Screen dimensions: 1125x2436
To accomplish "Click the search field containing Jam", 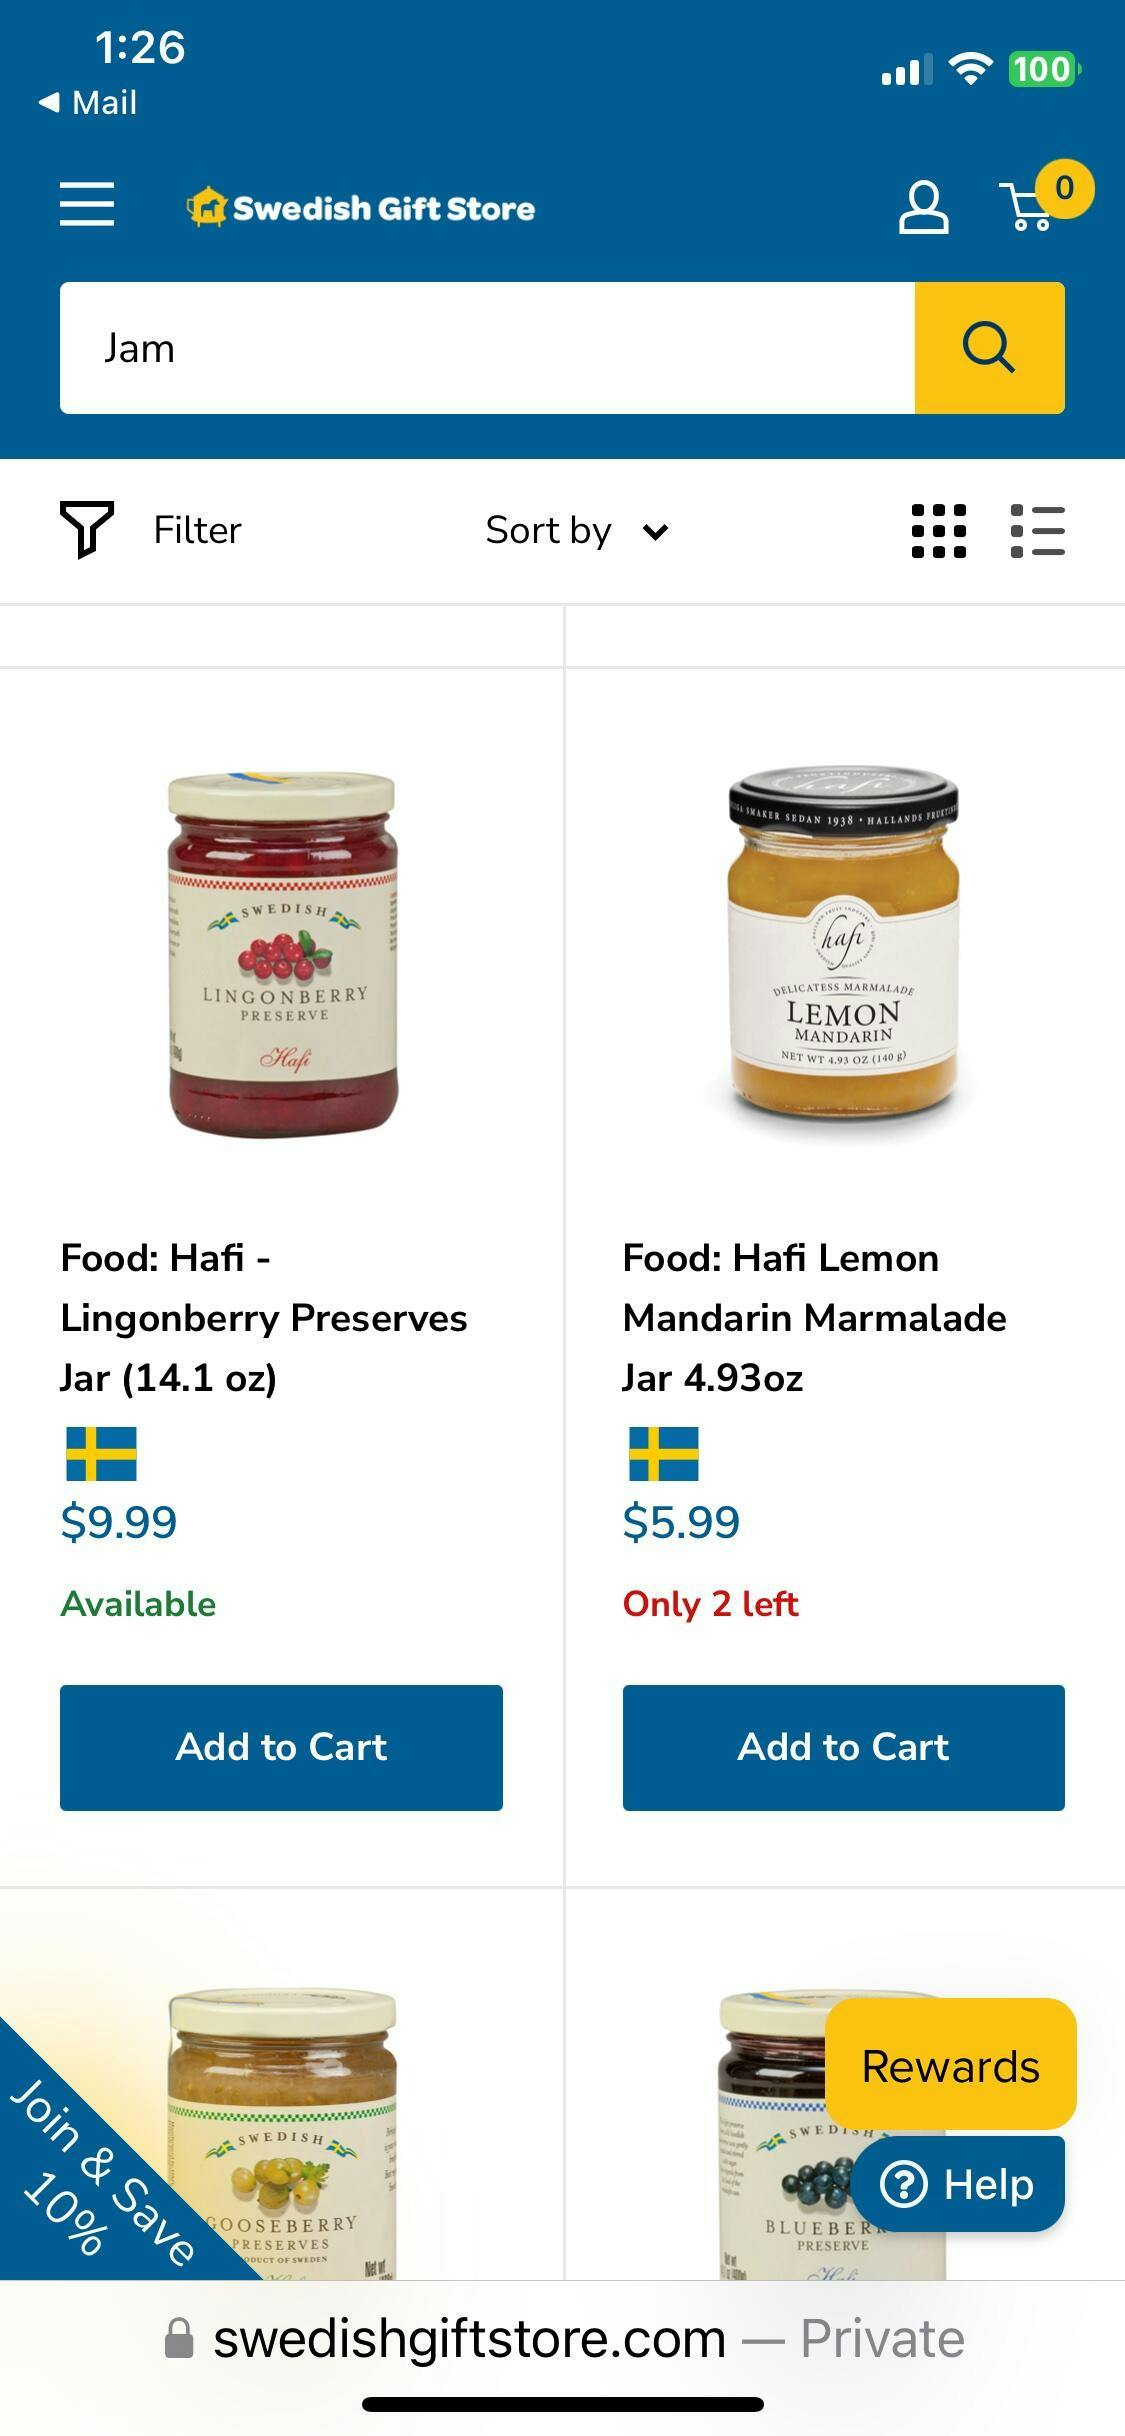I will (487, 348).
